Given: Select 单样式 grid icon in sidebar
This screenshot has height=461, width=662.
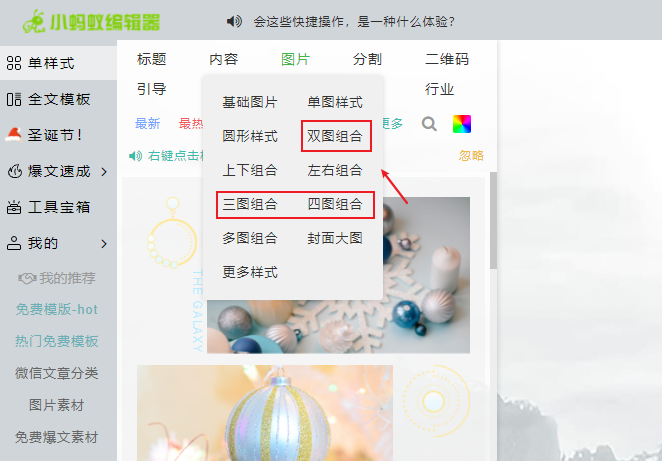Looking at the screenshot, I should tap(14, 63).
